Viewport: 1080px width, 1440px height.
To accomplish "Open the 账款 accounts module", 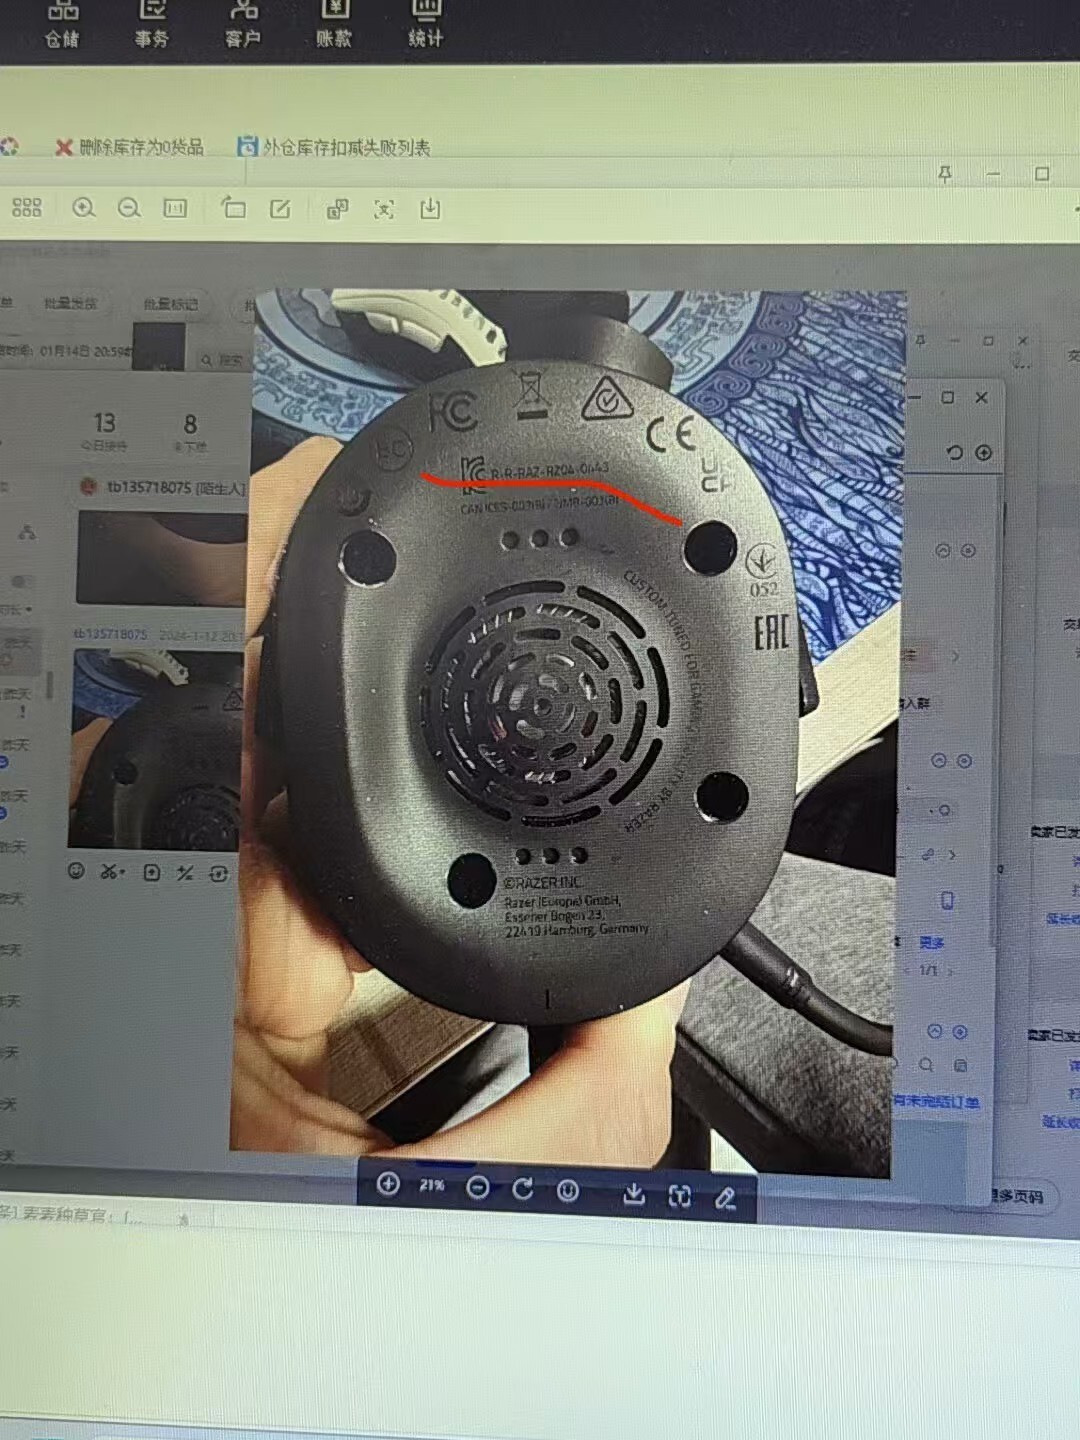I will 334,24.
